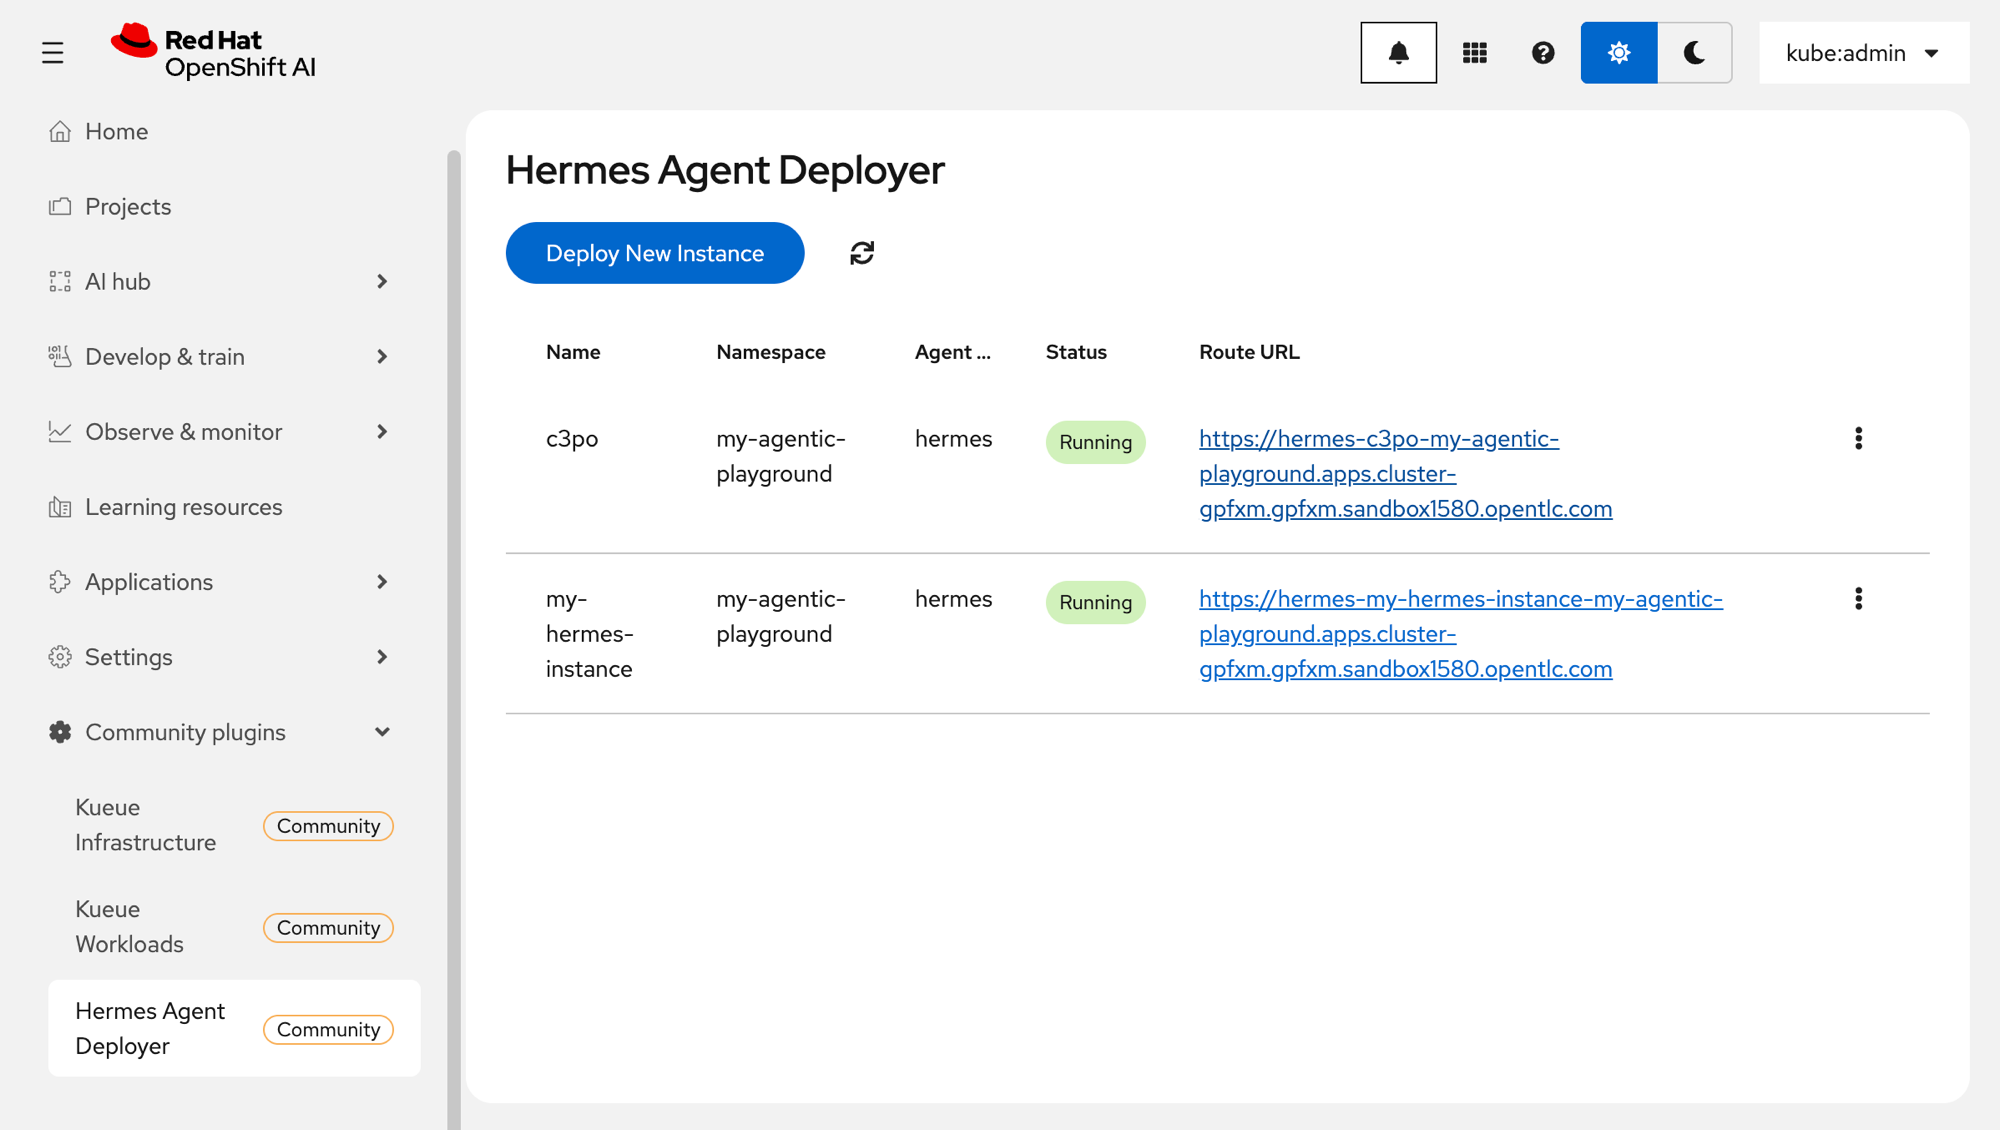Refresh the instances list icon
The image size is (2000, 1130).
[861, 253]
